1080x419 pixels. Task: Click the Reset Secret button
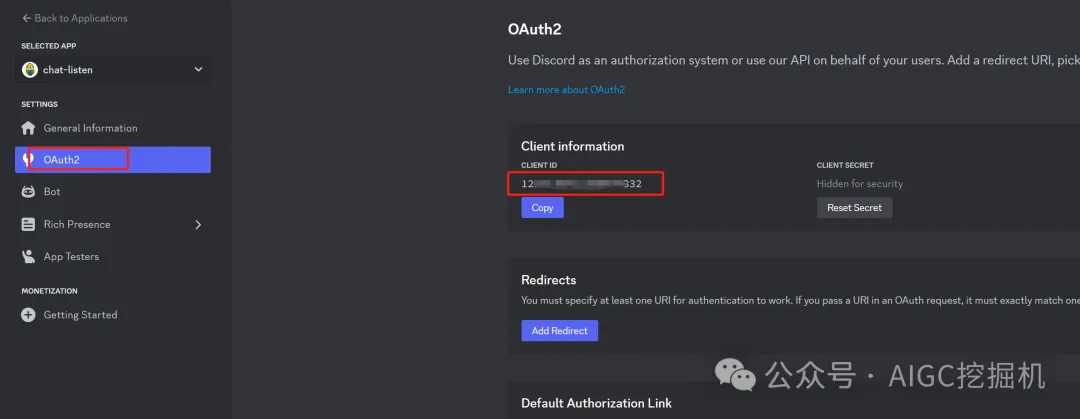854,207
